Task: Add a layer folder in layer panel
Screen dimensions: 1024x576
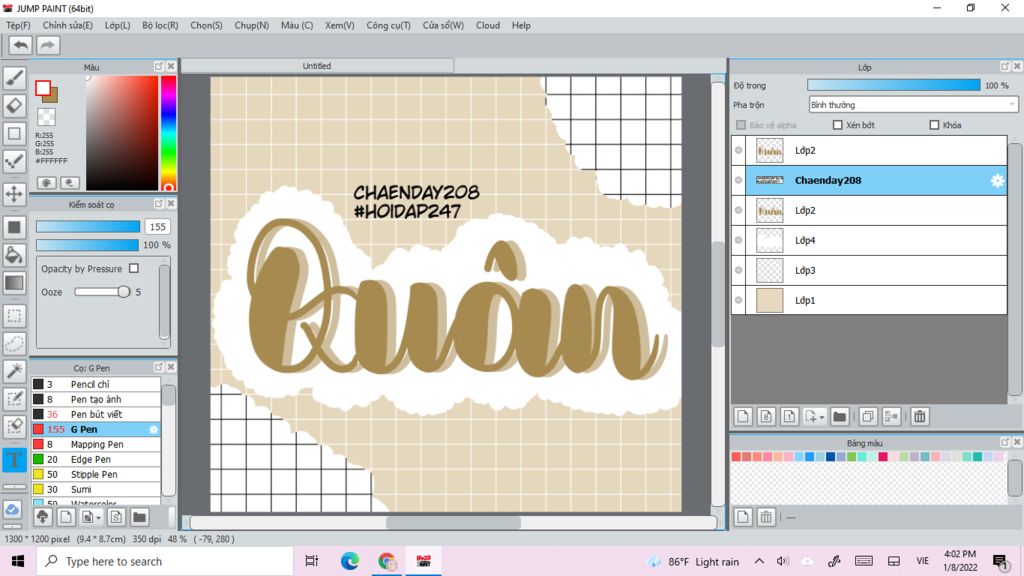Action: coord(840,416)
